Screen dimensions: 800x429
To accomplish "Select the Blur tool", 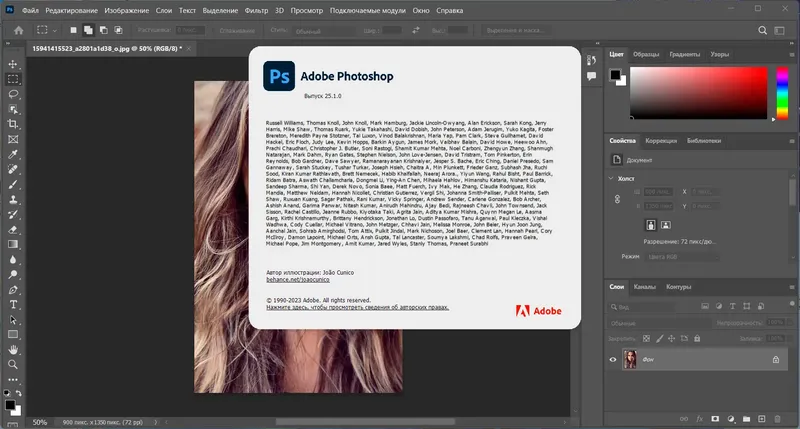I will tap(13, 260).
